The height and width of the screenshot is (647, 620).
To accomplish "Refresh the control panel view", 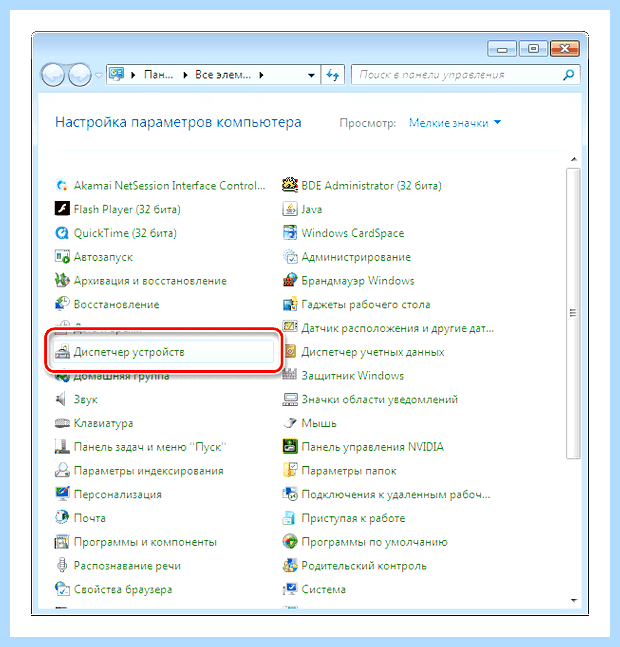I will (x=332, y=75).
